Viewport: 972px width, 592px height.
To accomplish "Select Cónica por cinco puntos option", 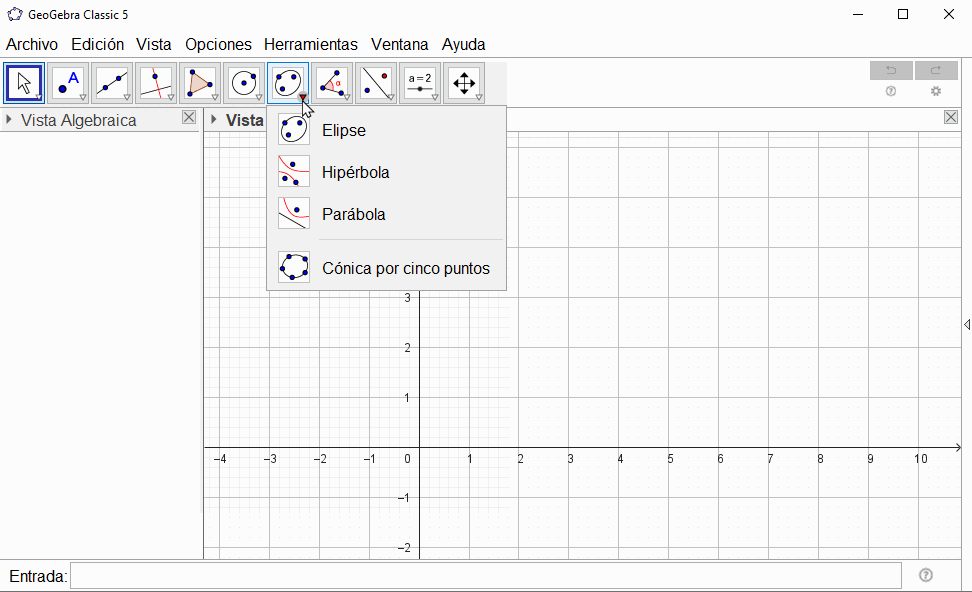I will coord(405,269).
